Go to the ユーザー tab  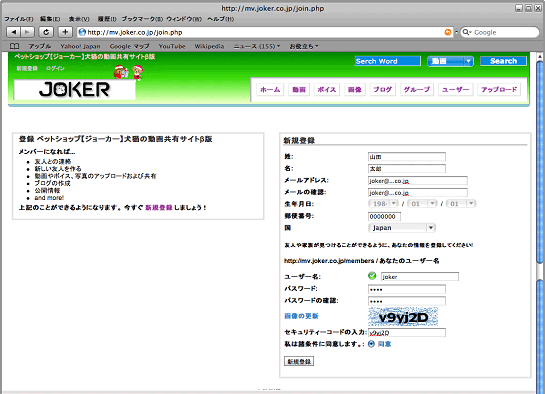tap(455, 90)
